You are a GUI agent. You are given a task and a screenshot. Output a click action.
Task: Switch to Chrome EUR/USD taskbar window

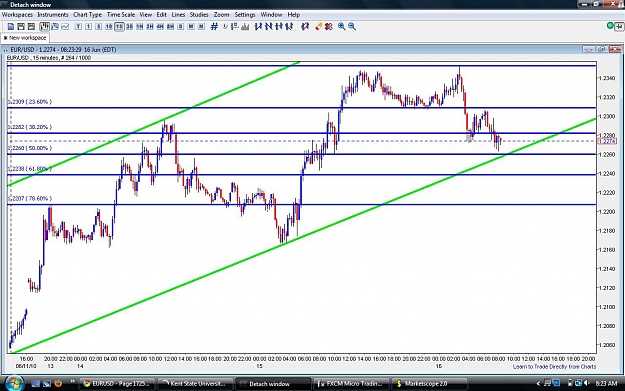point(117,384)
